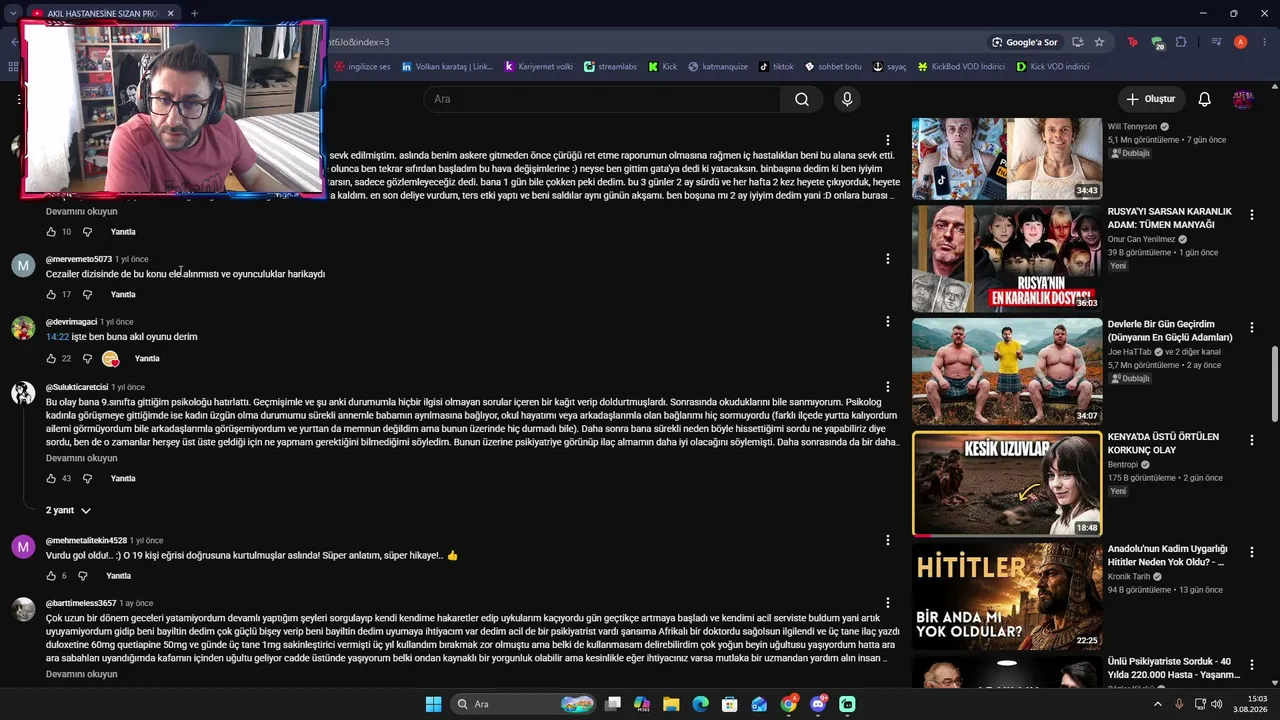
Task: Expand 'Devamını okuyun' under @barttimeless3657 comment
Action: [81, 674]
